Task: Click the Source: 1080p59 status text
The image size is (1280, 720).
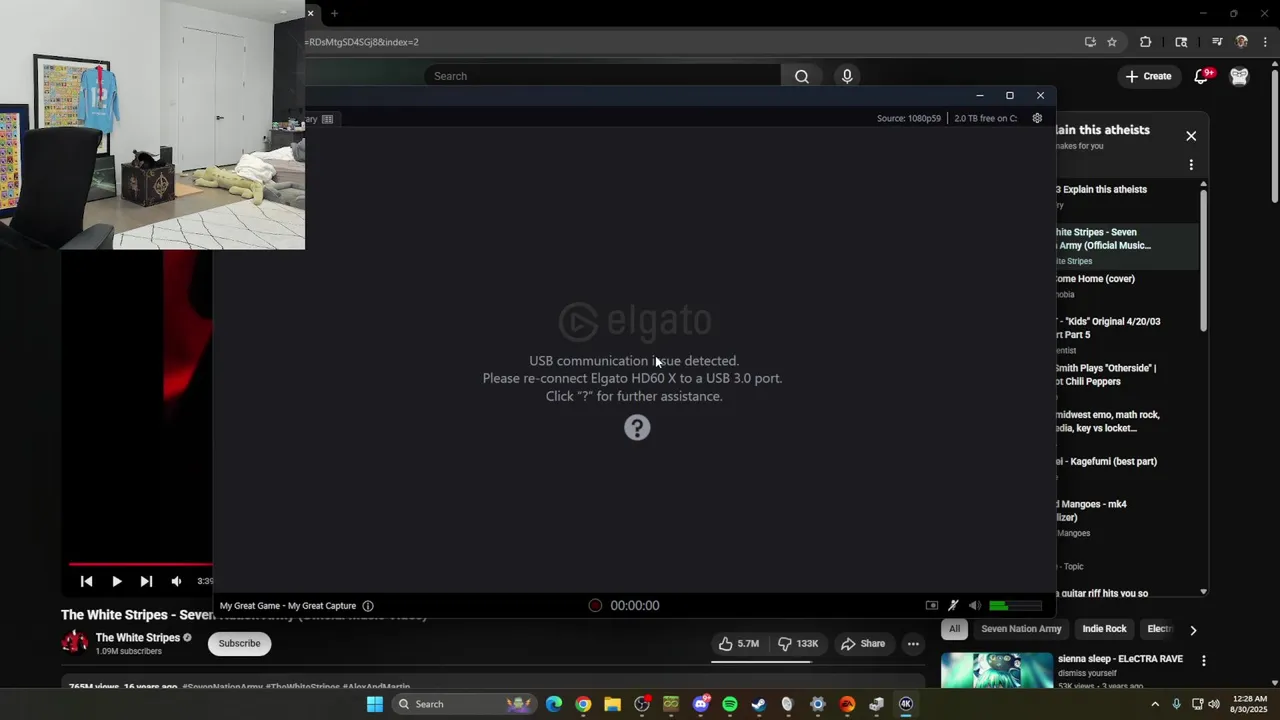Action: pyautogui.click(x=909, y=118)
